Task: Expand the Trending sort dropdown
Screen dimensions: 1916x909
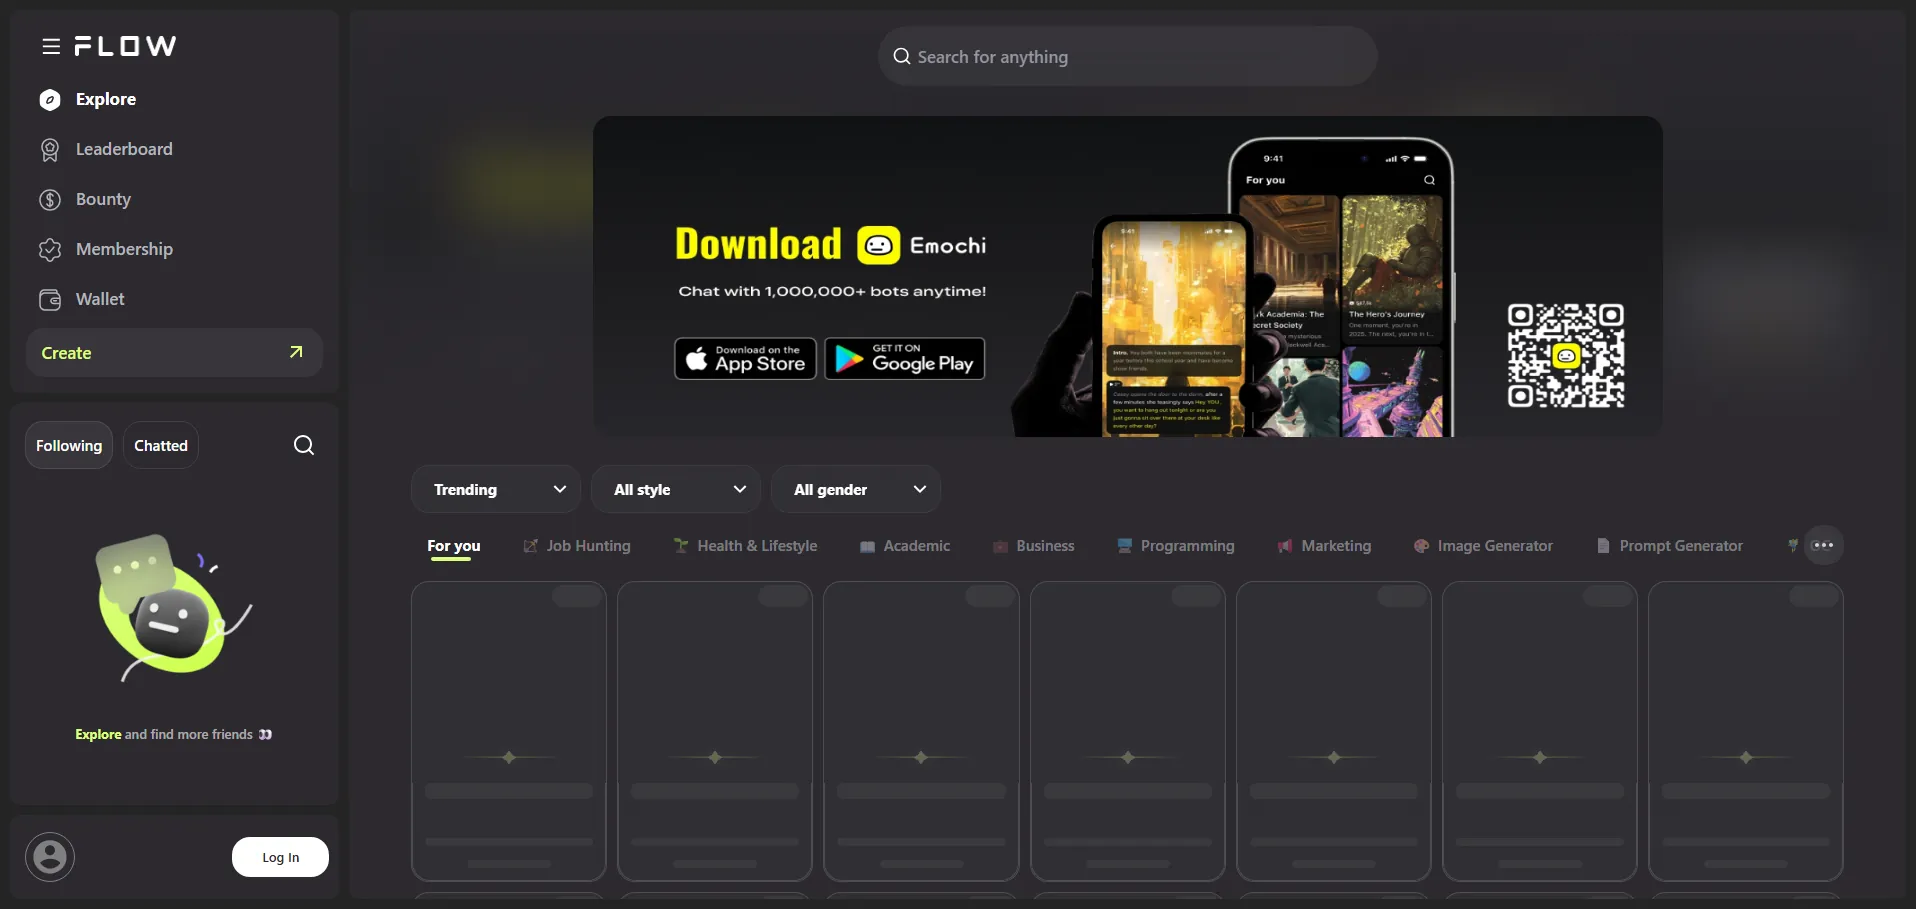Action: click(496, 489)
